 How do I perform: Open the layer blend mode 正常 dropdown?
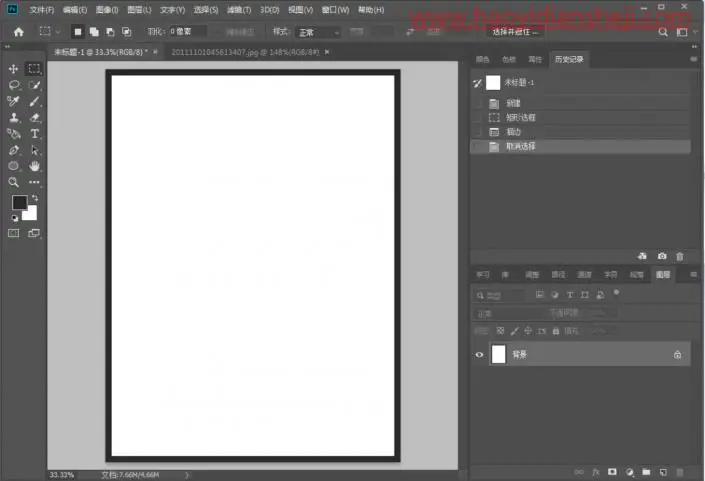click(508, 314)
